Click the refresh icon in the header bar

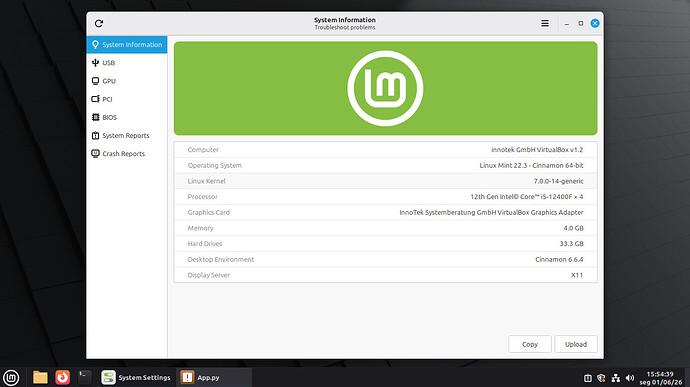coord(99,23)
